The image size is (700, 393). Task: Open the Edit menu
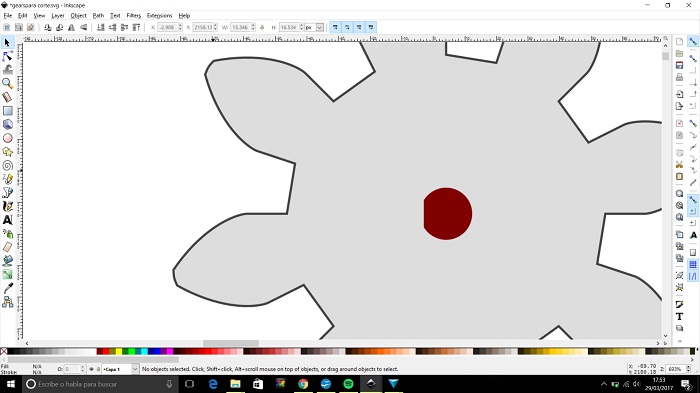pyautogui.click(x=22, y=16)
